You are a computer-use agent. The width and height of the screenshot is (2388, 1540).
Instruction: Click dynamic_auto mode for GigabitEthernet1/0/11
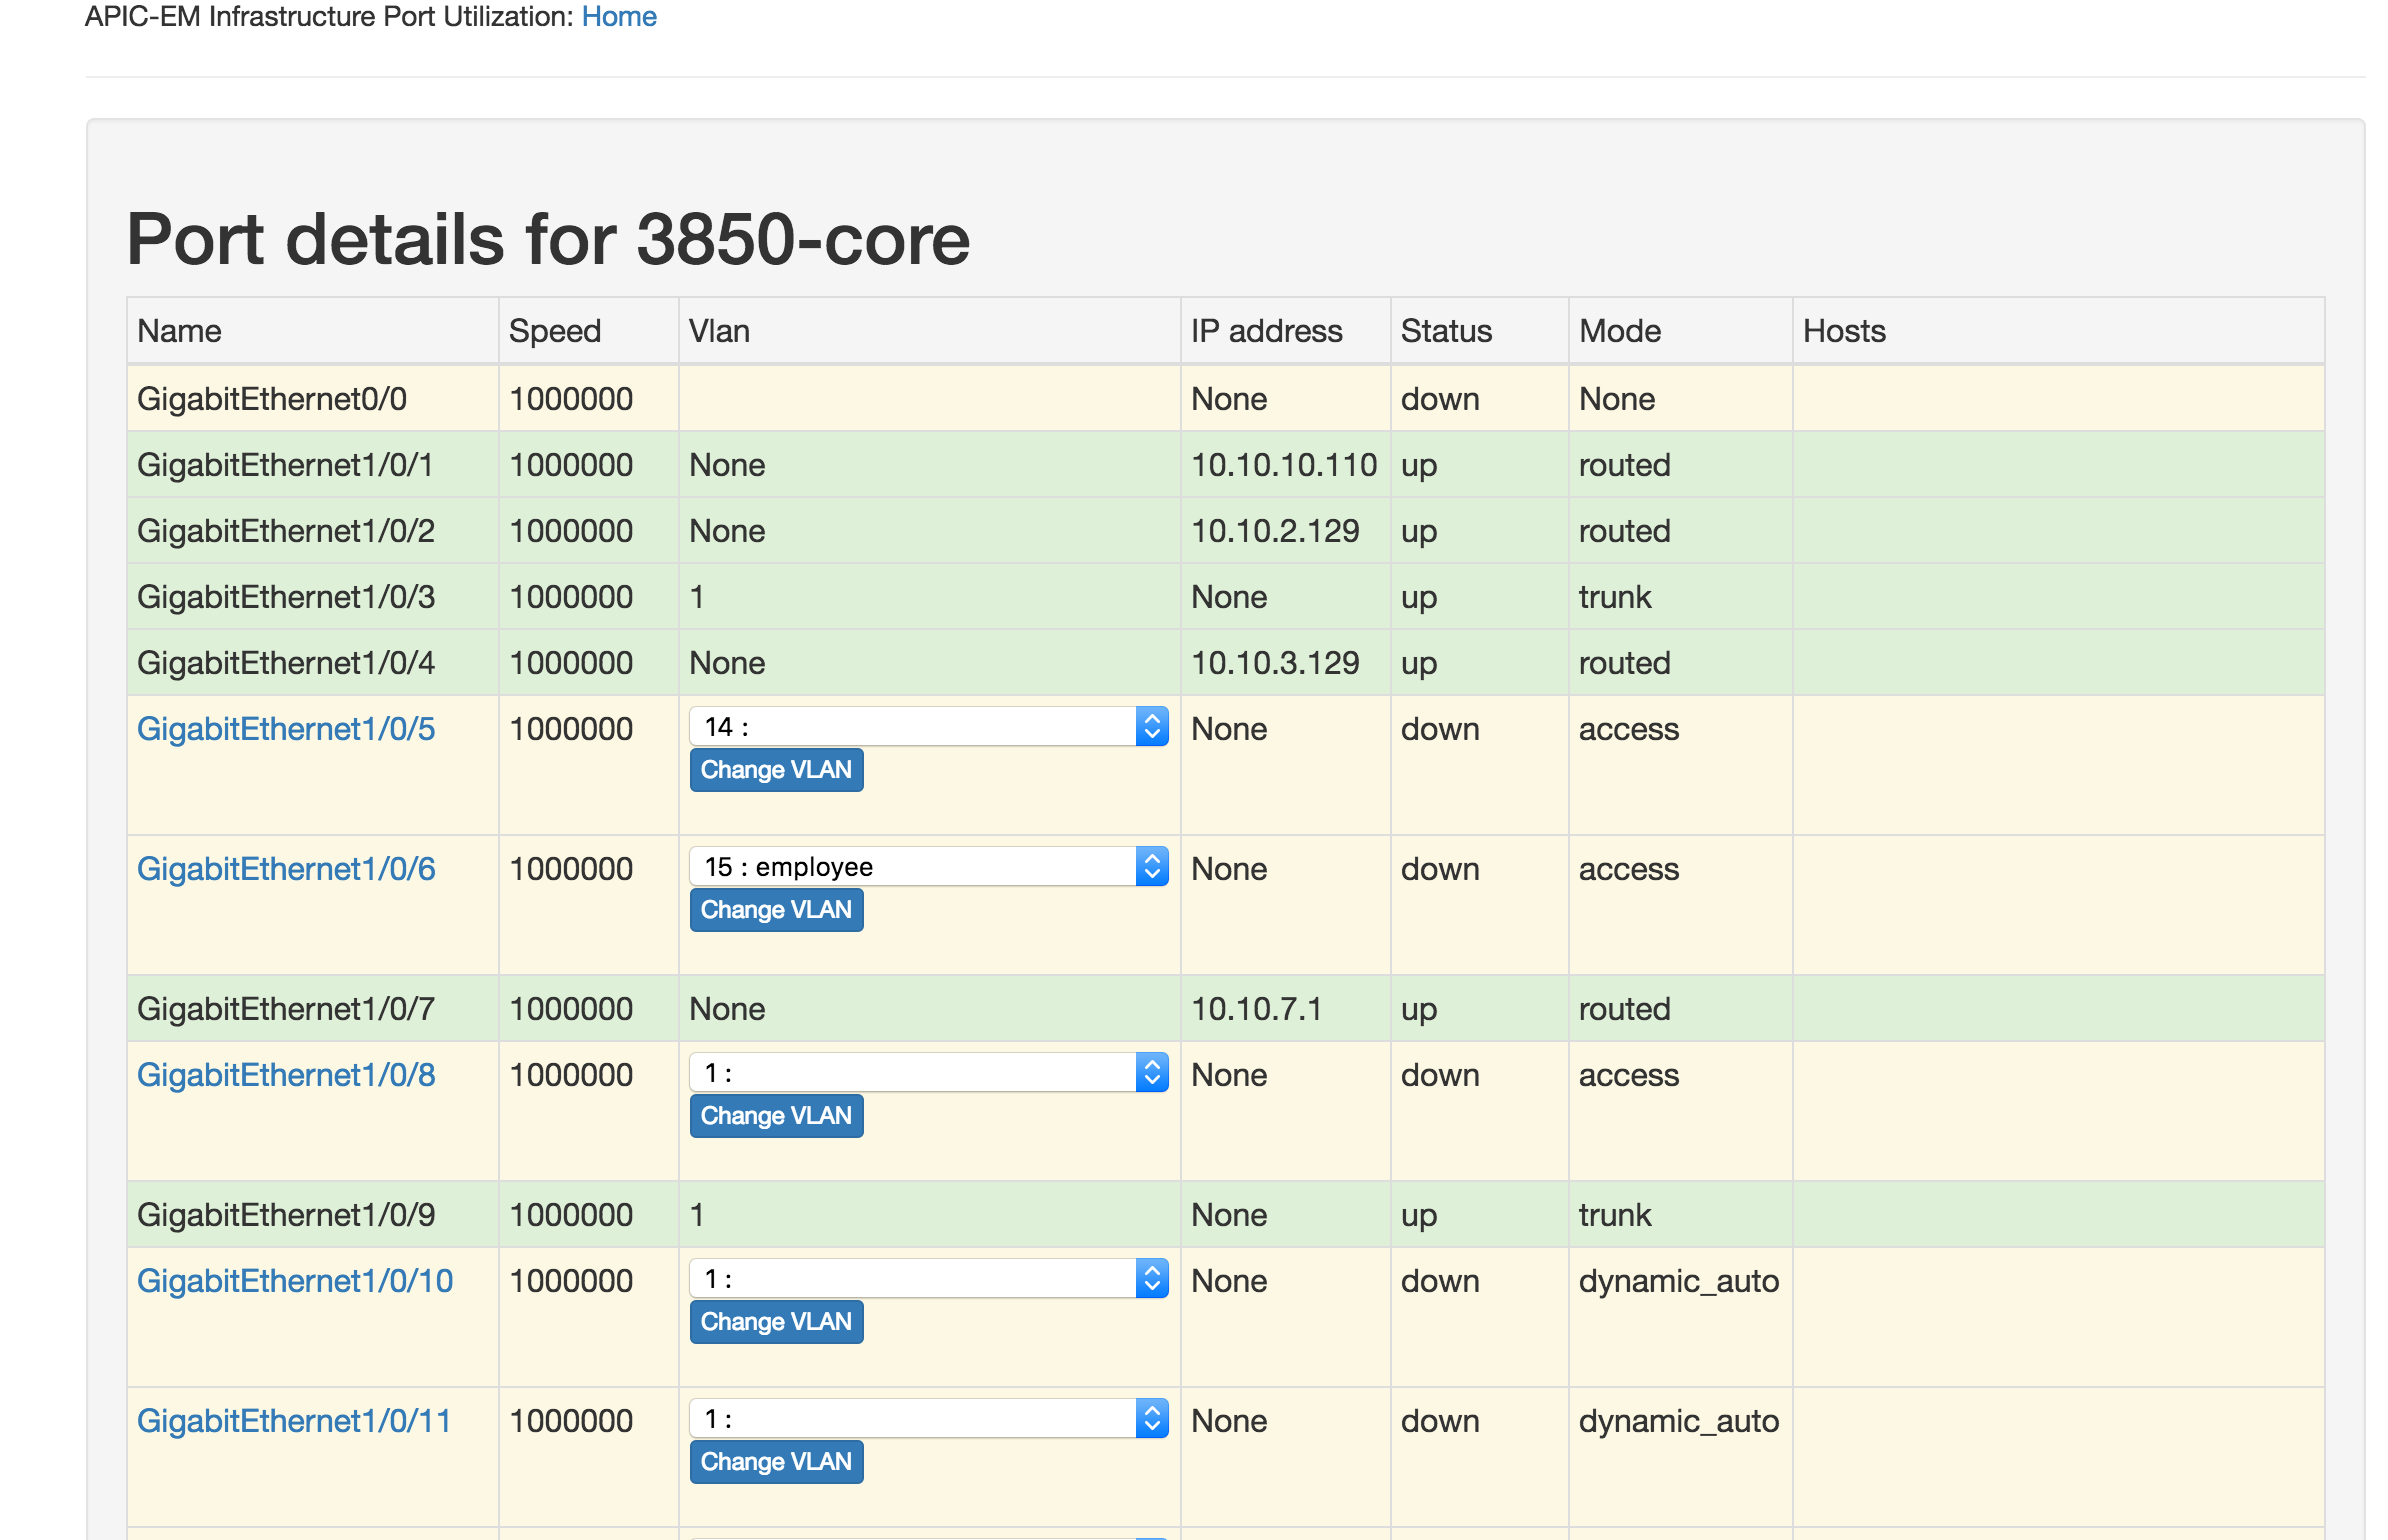click(1679, 1421)
